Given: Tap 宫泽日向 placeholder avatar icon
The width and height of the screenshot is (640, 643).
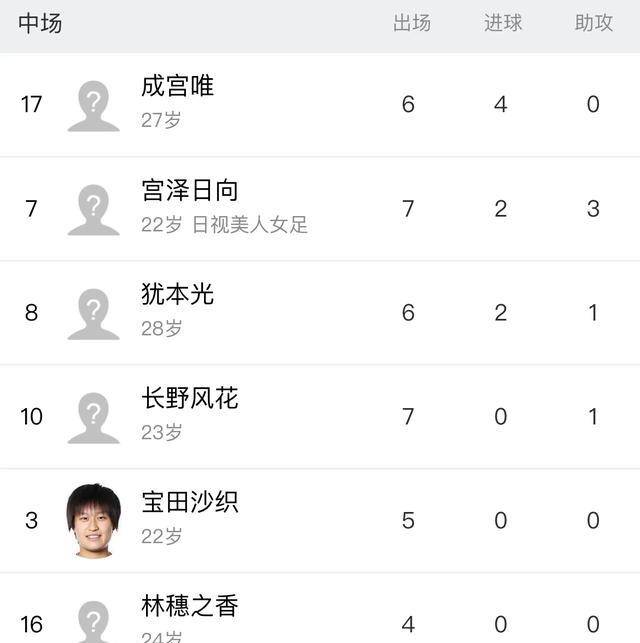Looking at the screenshot, I should [x=93, y=210].
